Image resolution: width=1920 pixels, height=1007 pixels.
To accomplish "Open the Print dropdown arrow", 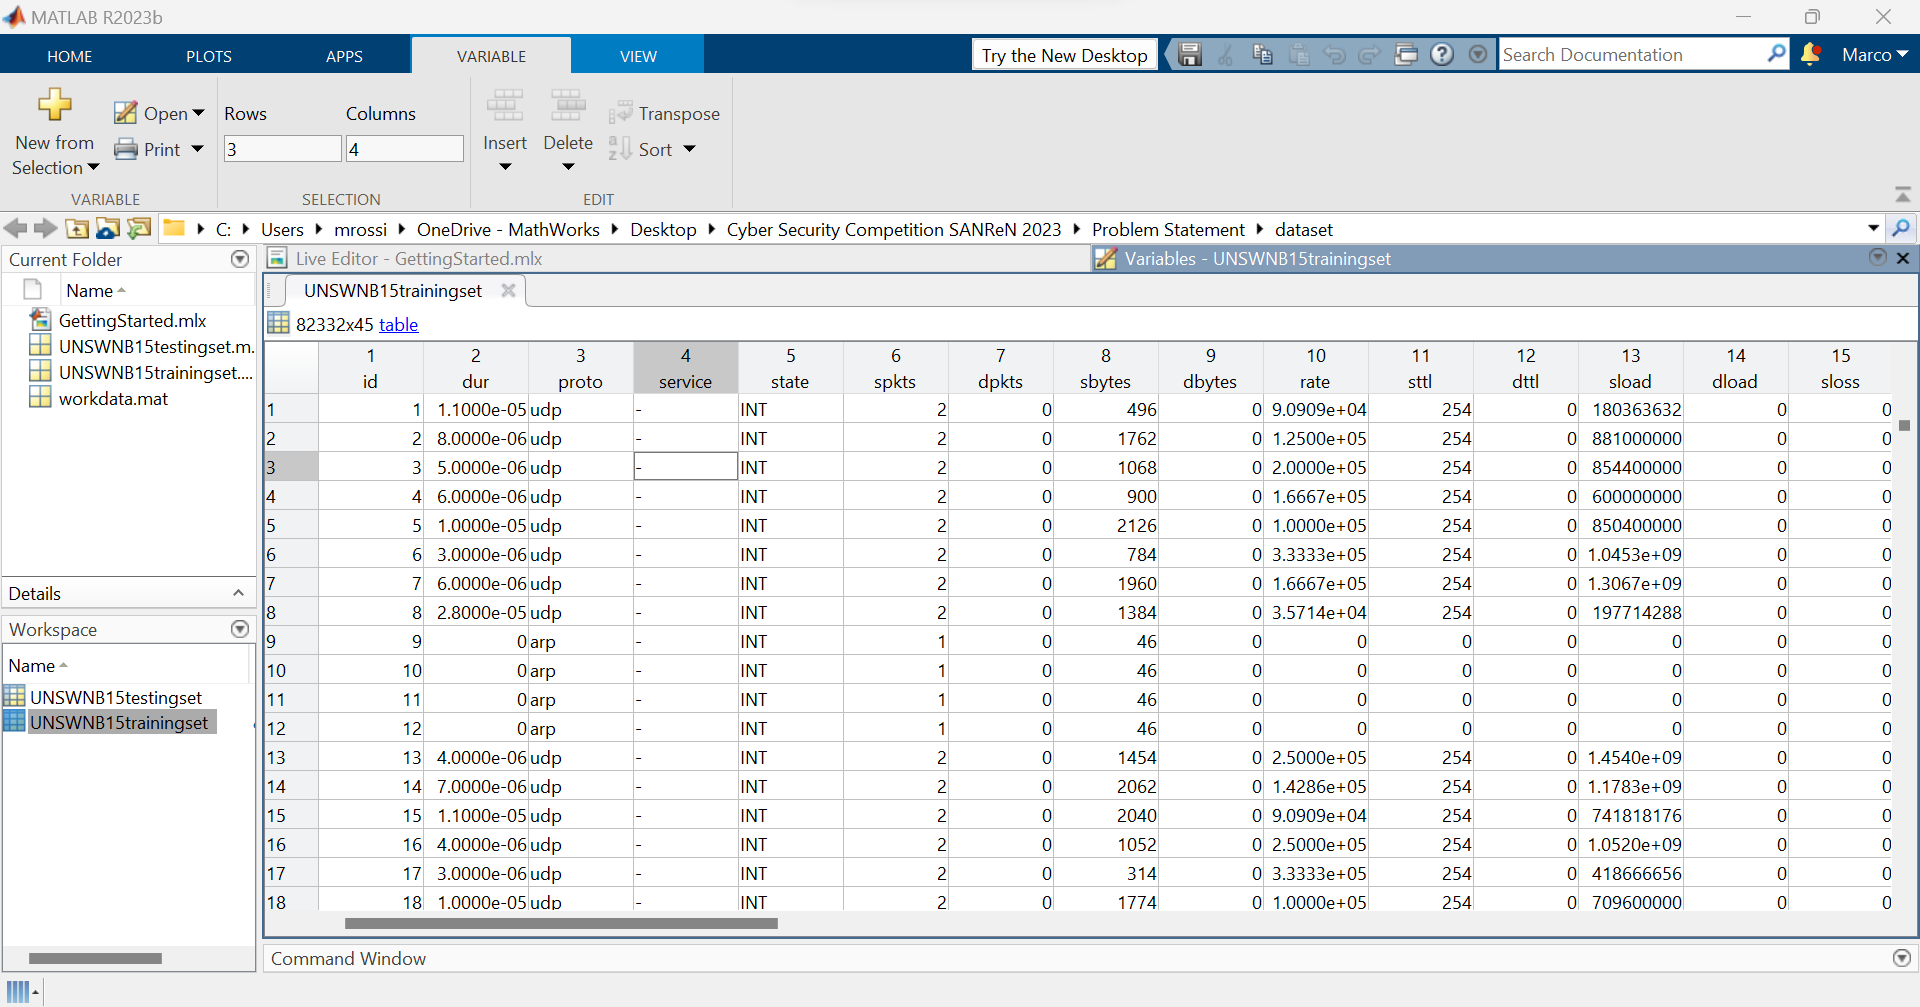I will tap(197, 149).
